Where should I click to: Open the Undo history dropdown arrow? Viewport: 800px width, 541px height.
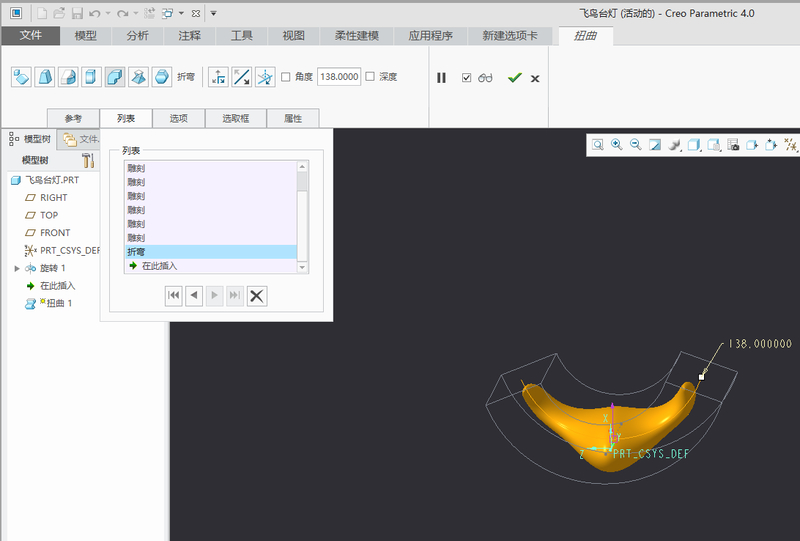pos(108,13)
